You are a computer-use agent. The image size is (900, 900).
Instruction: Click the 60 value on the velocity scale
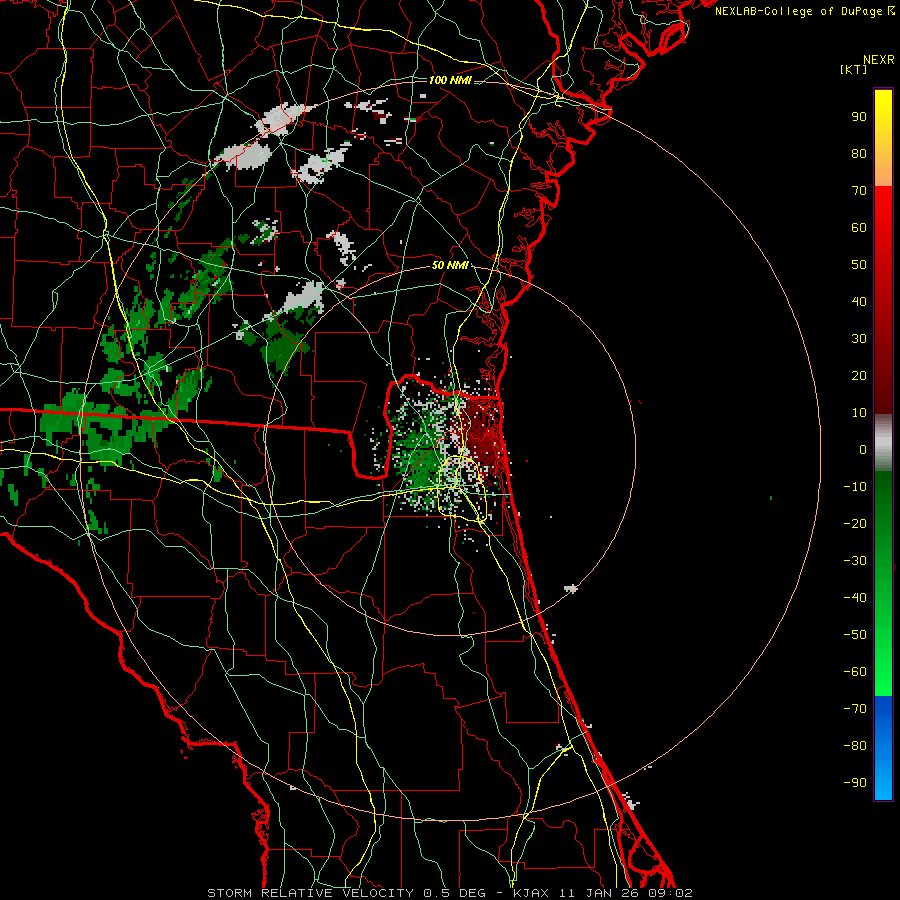[x=859, y=228]
